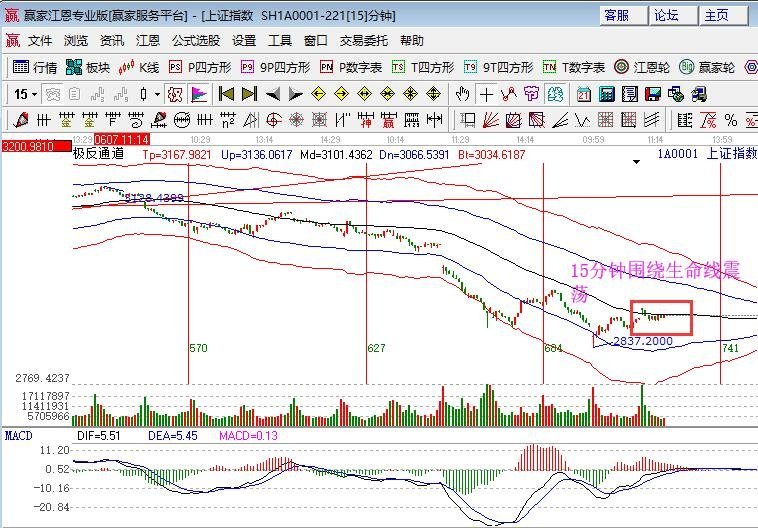Select the red crosshair target-circle tool
The image size is (758, 528).
tap(274, 120)
